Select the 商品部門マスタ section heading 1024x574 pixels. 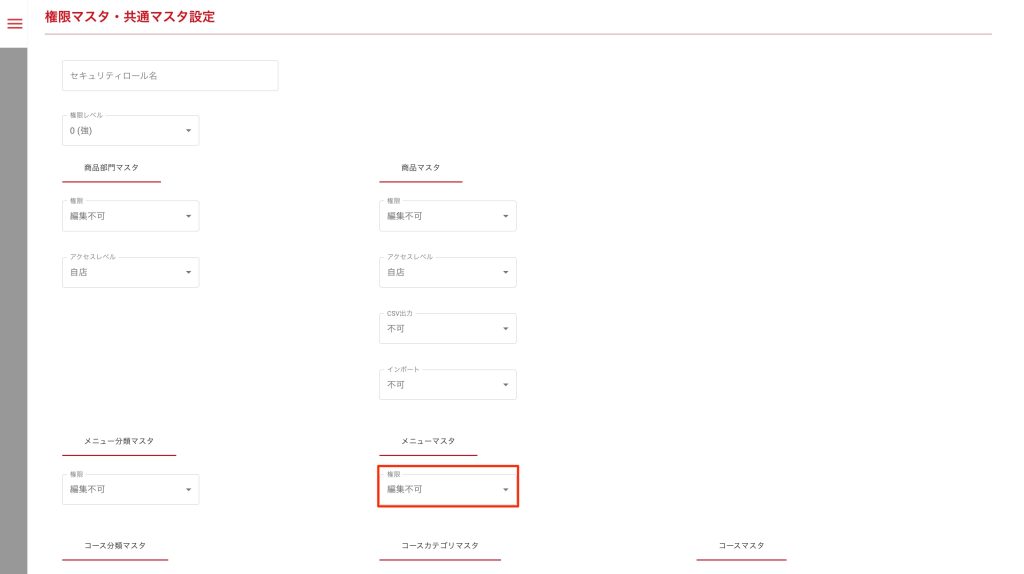point(111,168)
